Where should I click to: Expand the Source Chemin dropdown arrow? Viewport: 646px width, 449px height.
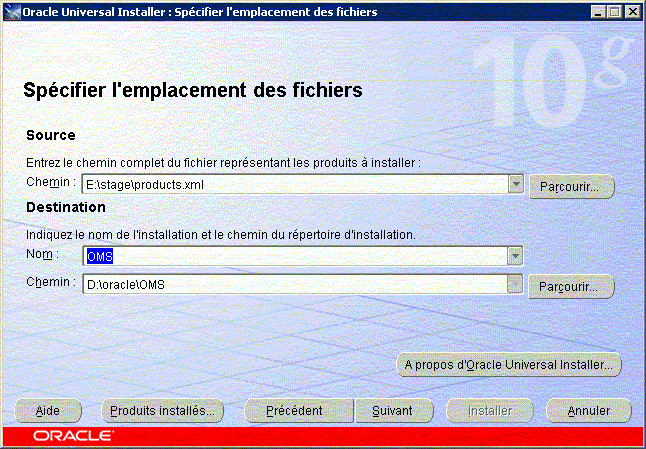[x=516, y=185]
